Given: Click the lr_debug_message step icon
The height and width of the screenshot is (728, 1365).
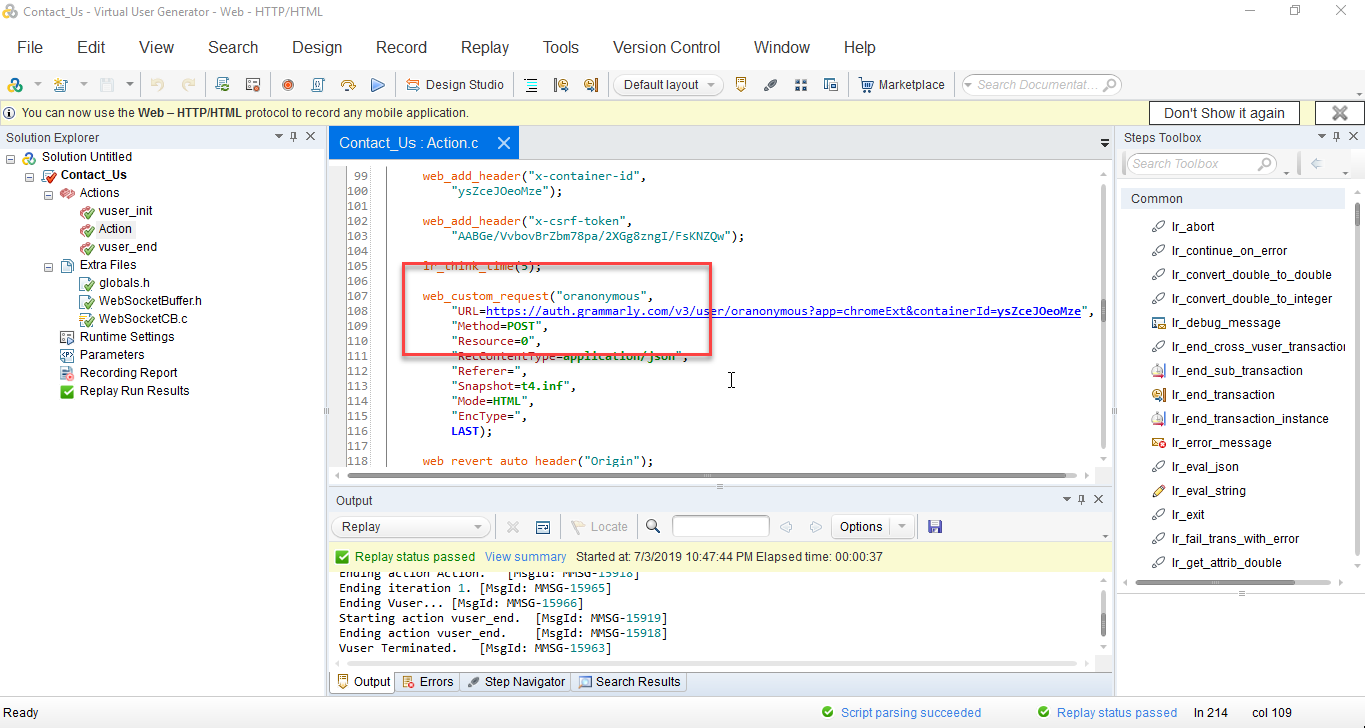Looking at the screenshot, I should coord(1159,323).
